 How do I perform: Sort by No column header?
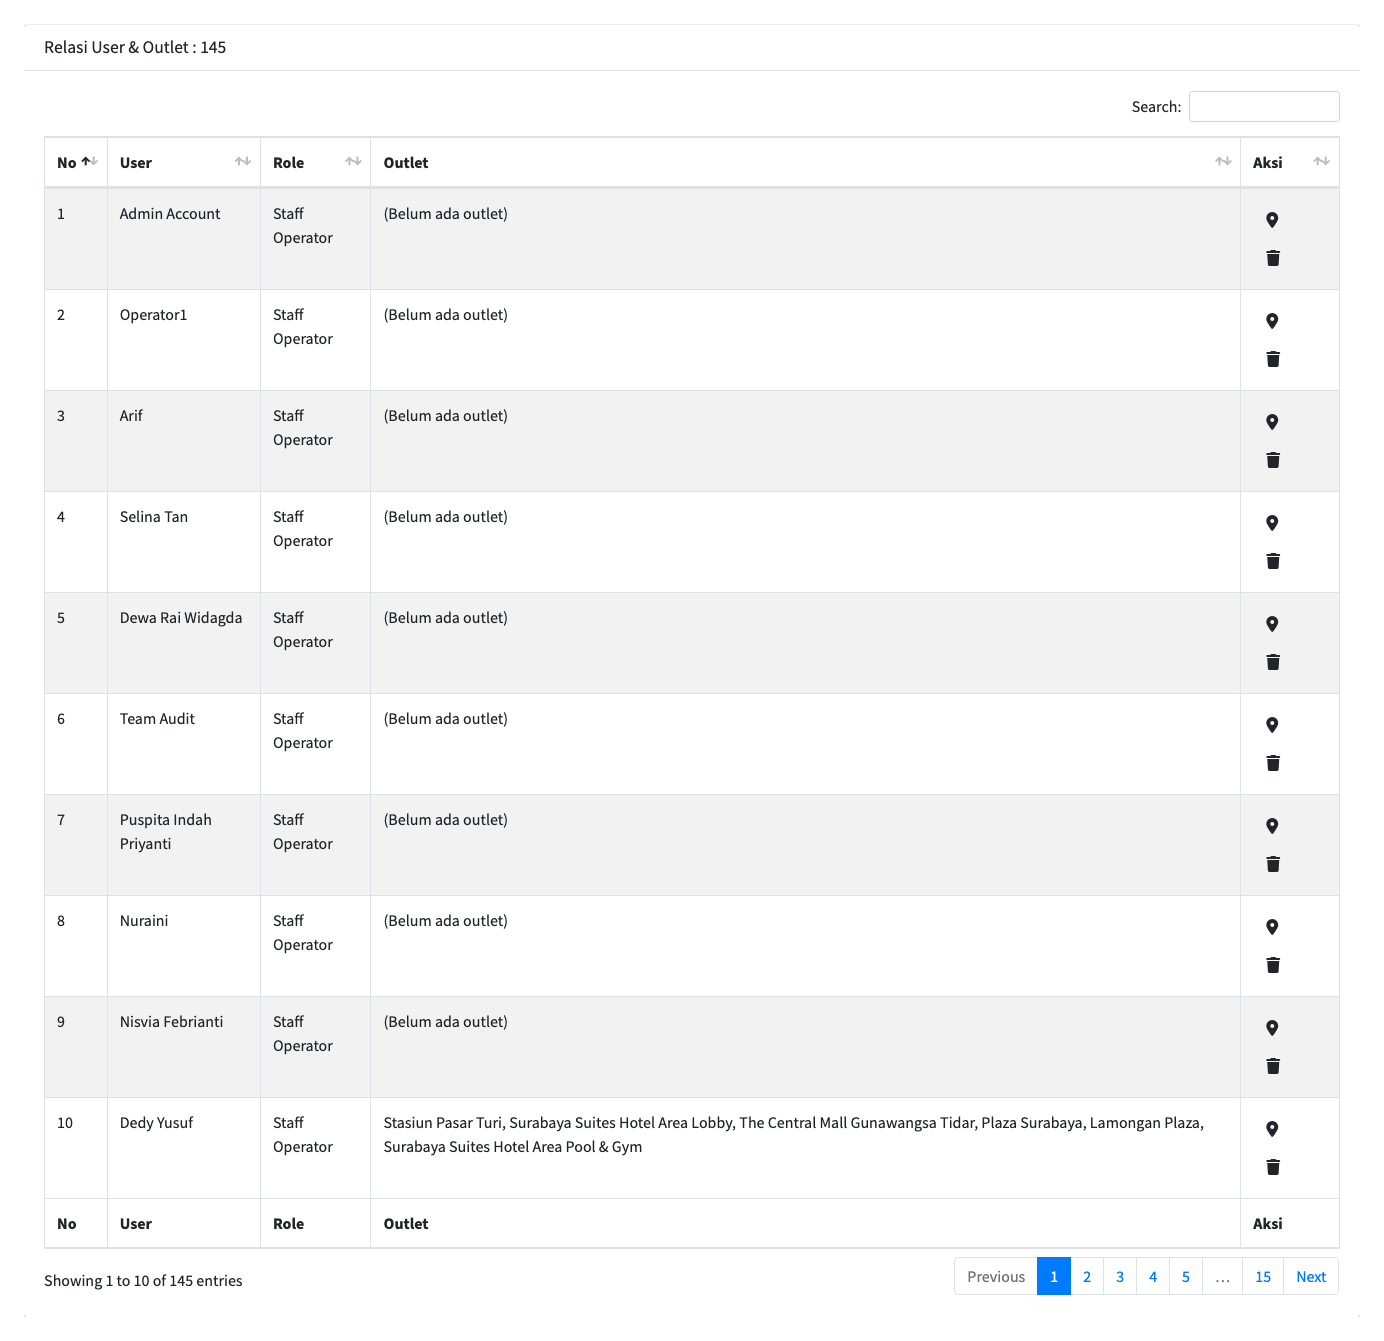(76, 162)
